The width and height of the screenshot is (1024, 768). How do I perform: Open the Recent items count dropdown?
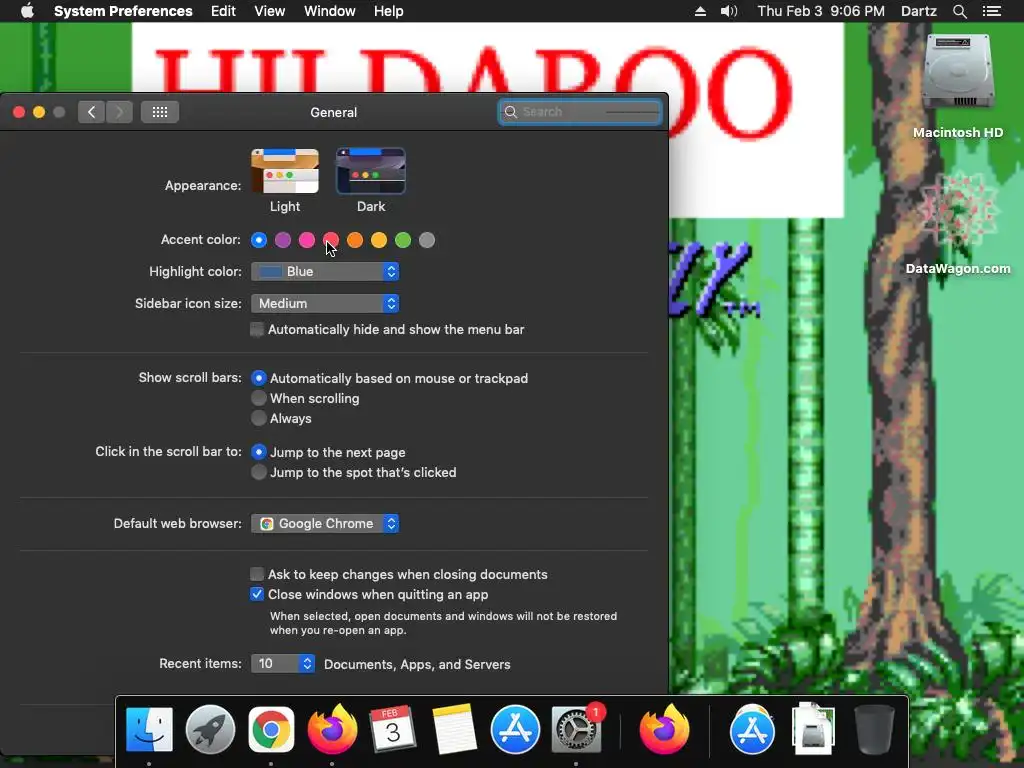click(x=283, y=664)
